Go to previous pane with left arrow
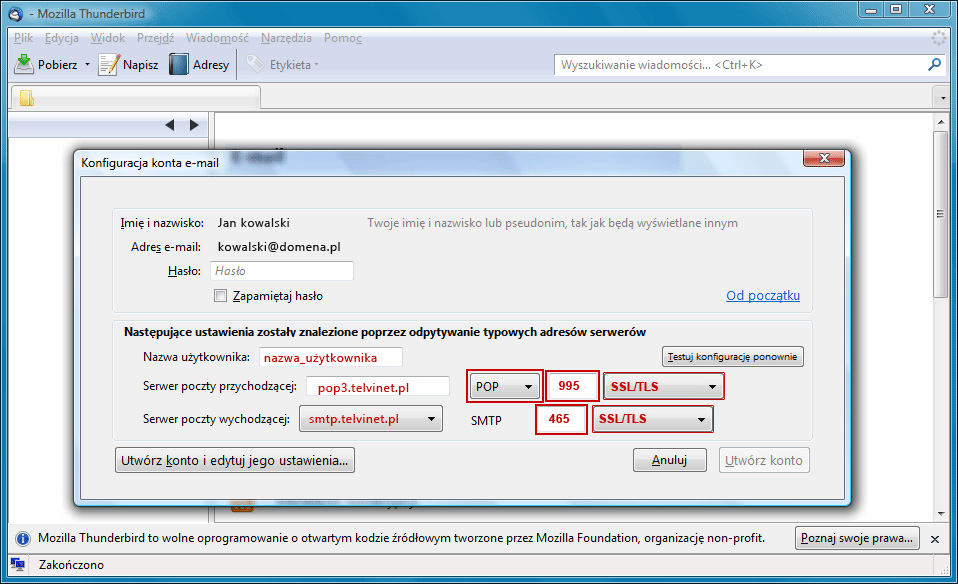Screen dimensions: 958x584 [169, 125]
